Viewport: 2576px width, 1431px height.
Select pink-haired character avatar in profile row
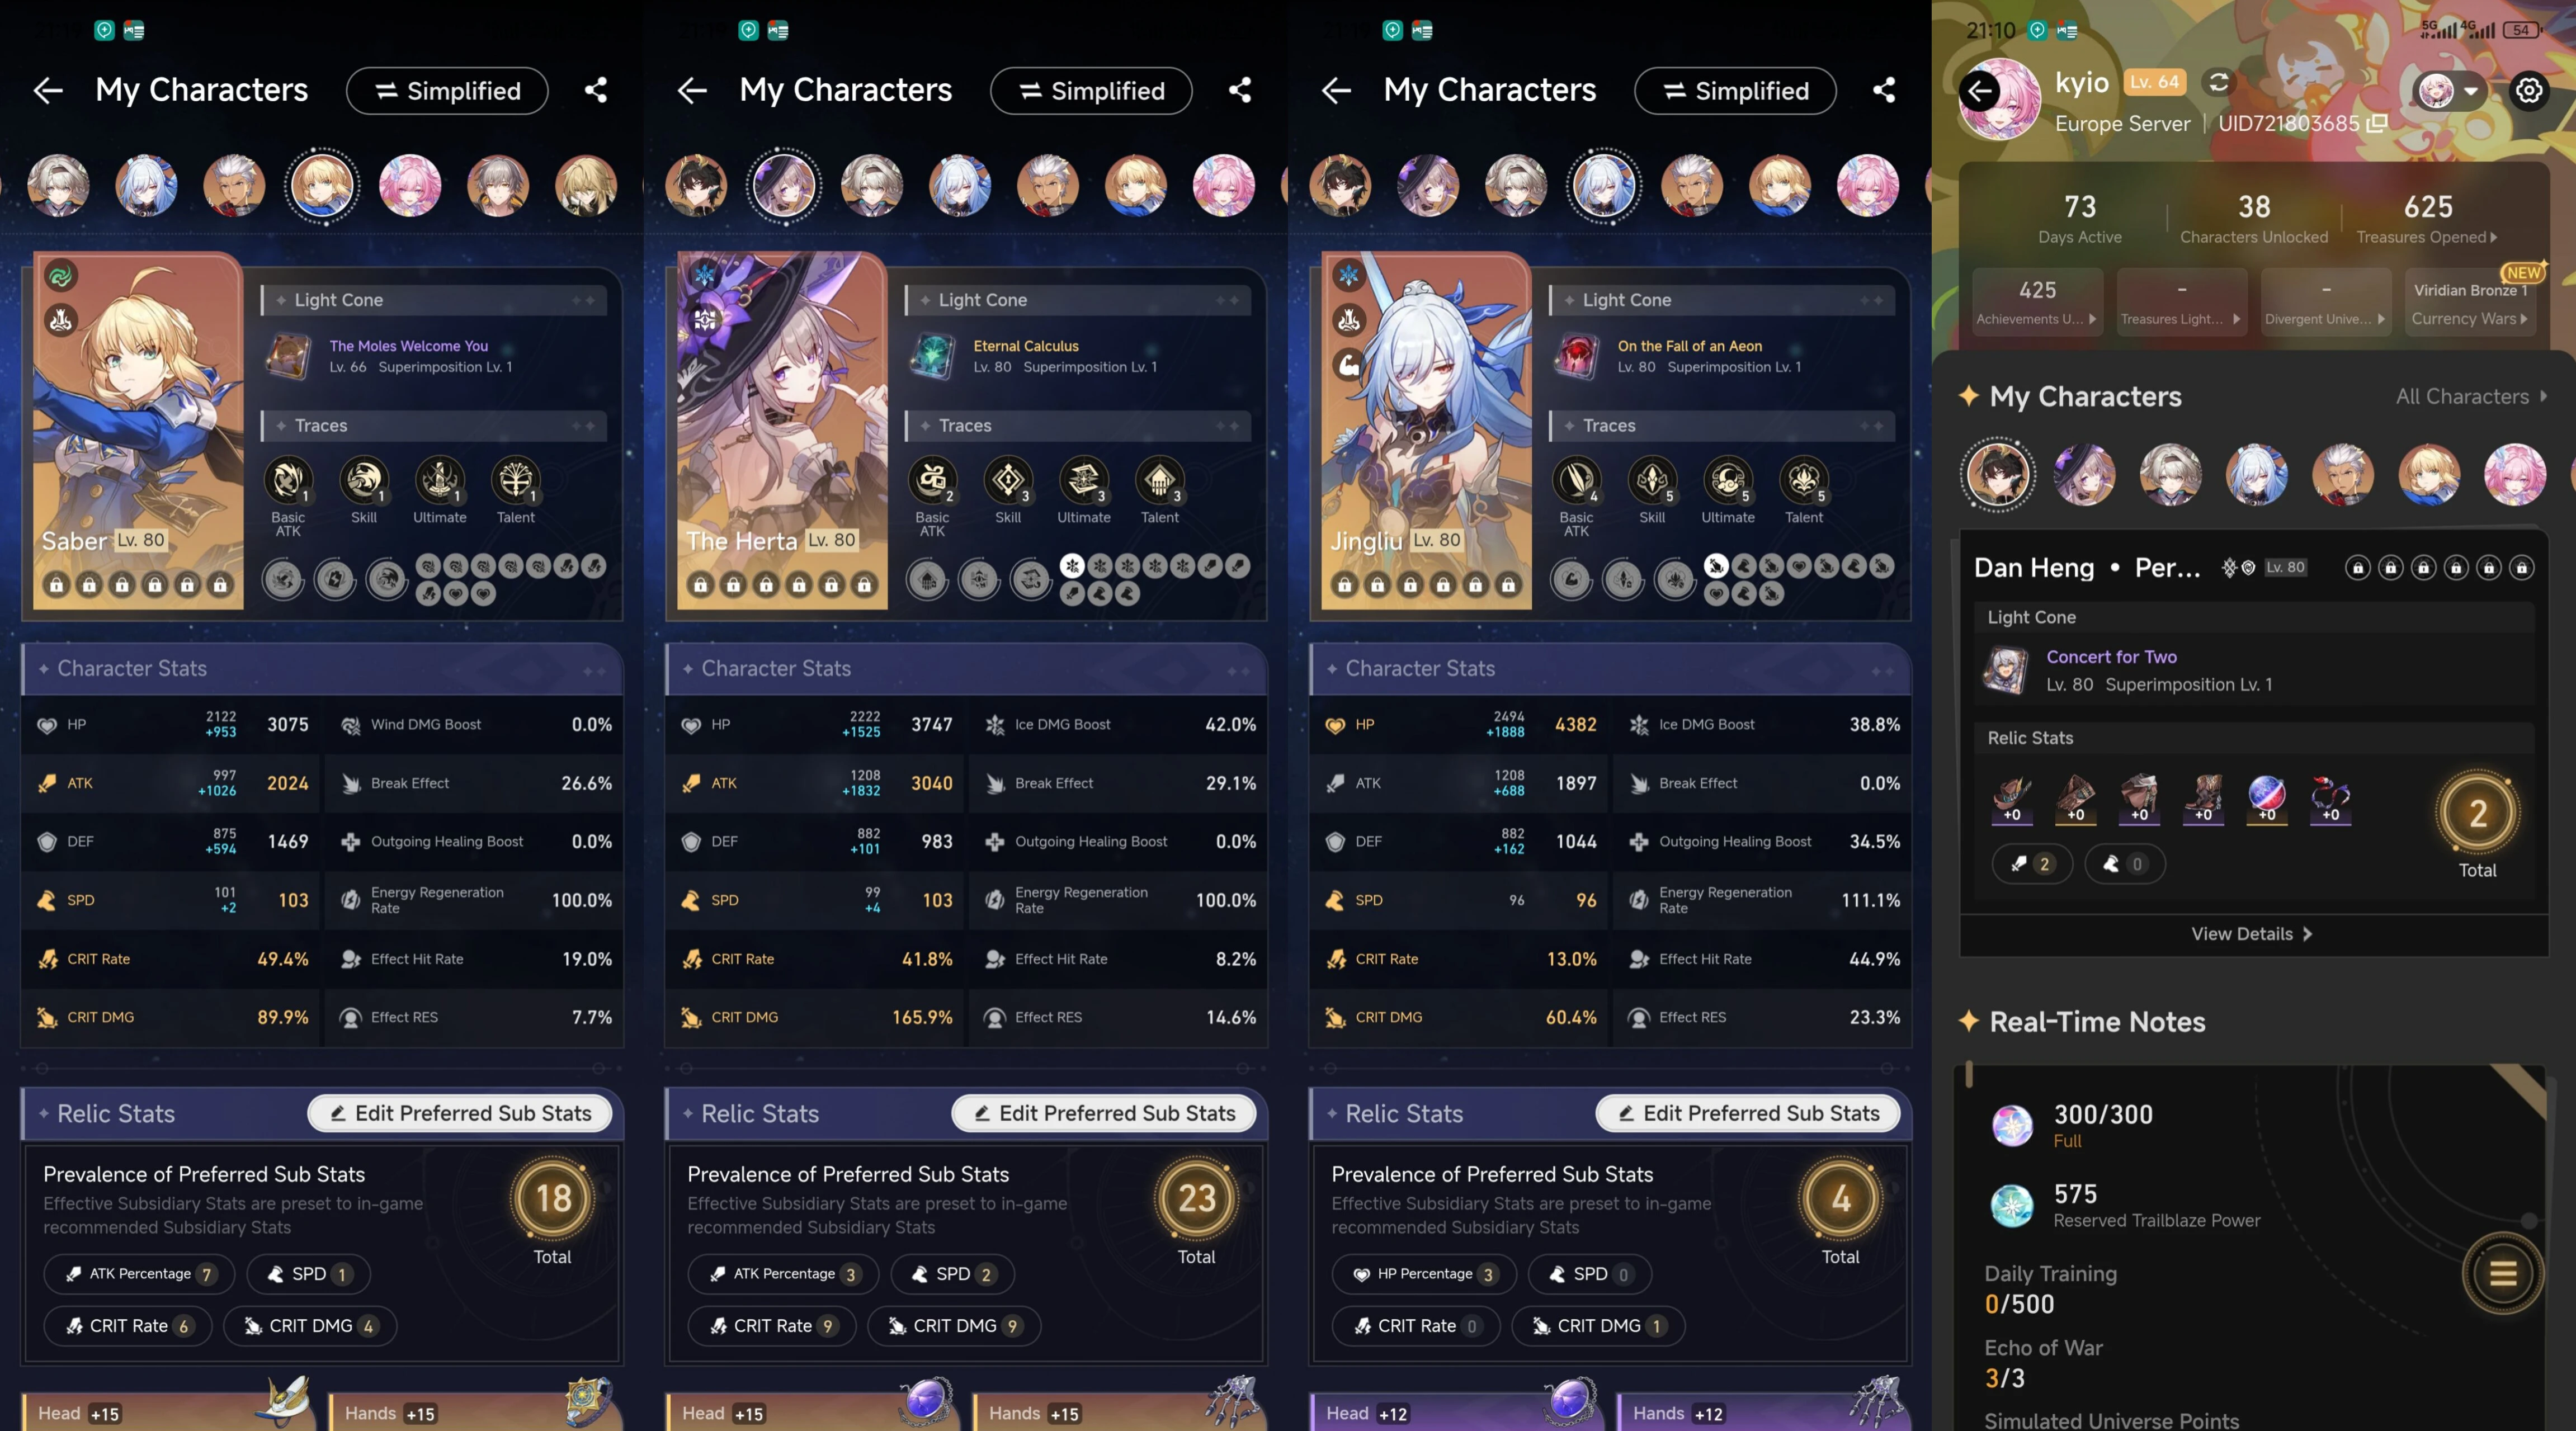click(2515, 474)
